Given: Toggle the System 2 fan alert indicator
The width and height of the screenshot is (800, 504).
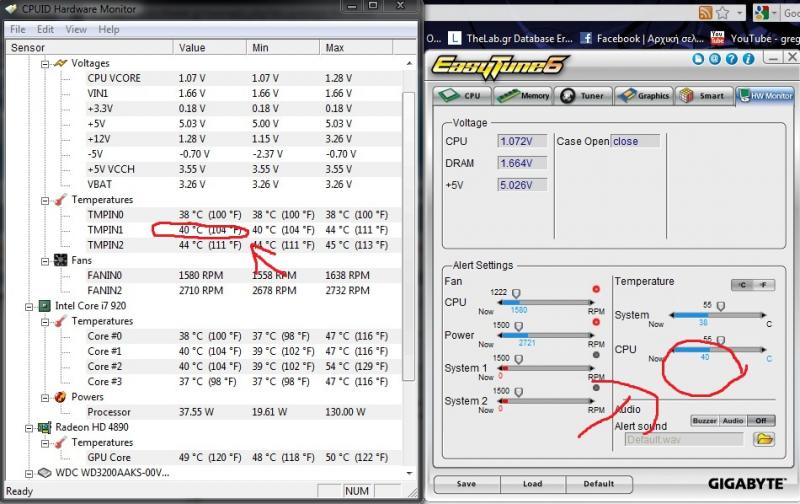Looking at the screenshot, I should click(x=596, y=388).
